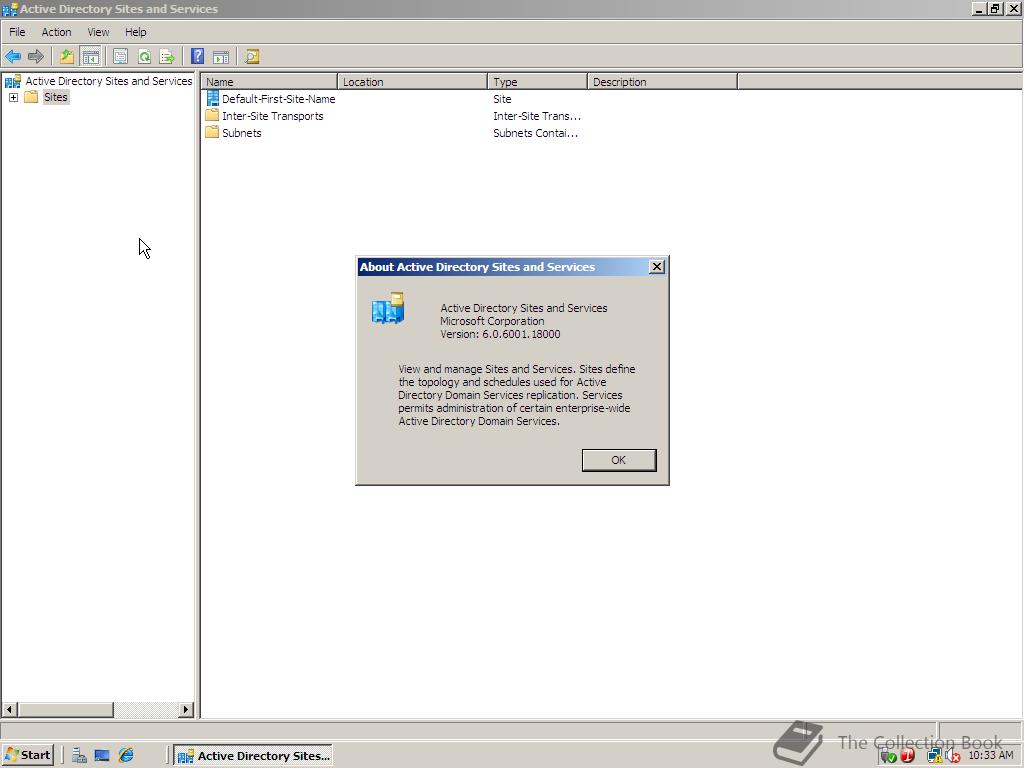
Task: Click the root console tree icon
Action: (x=12, y=81)
